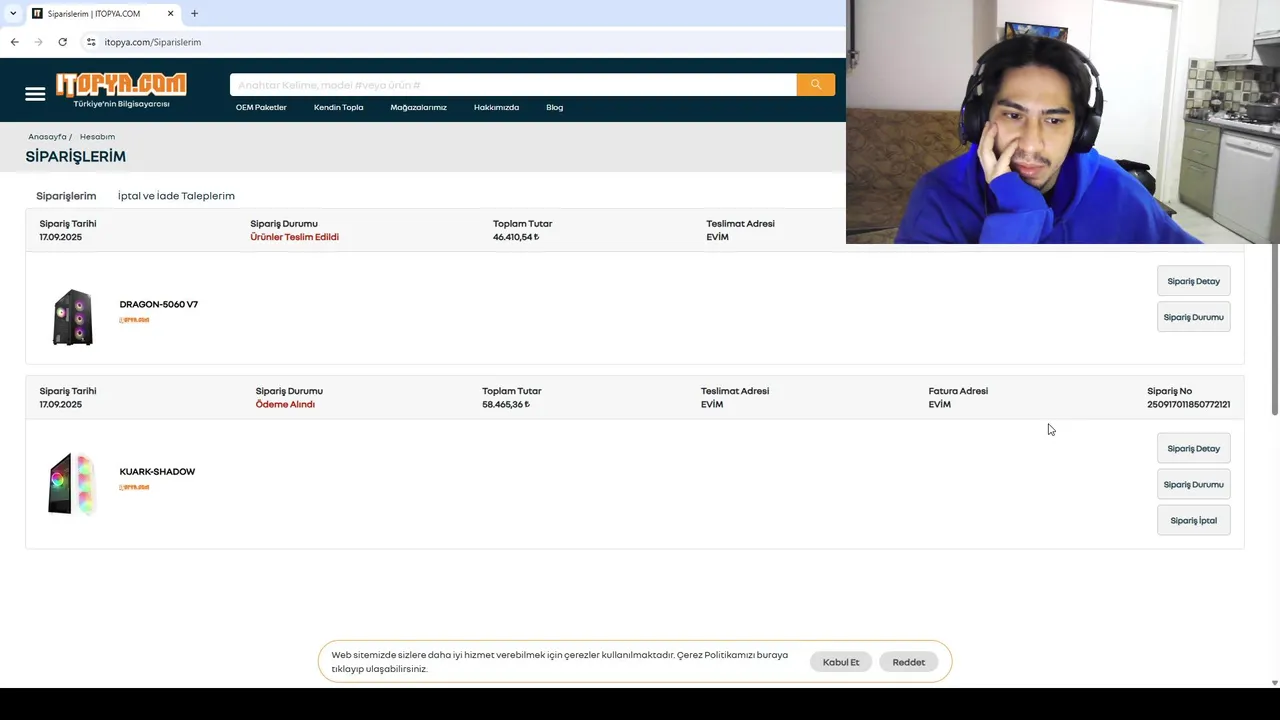Open Sipariş Detay for DRAGON-5060 V7
1280x720 pixels.
click(1193, 281)
